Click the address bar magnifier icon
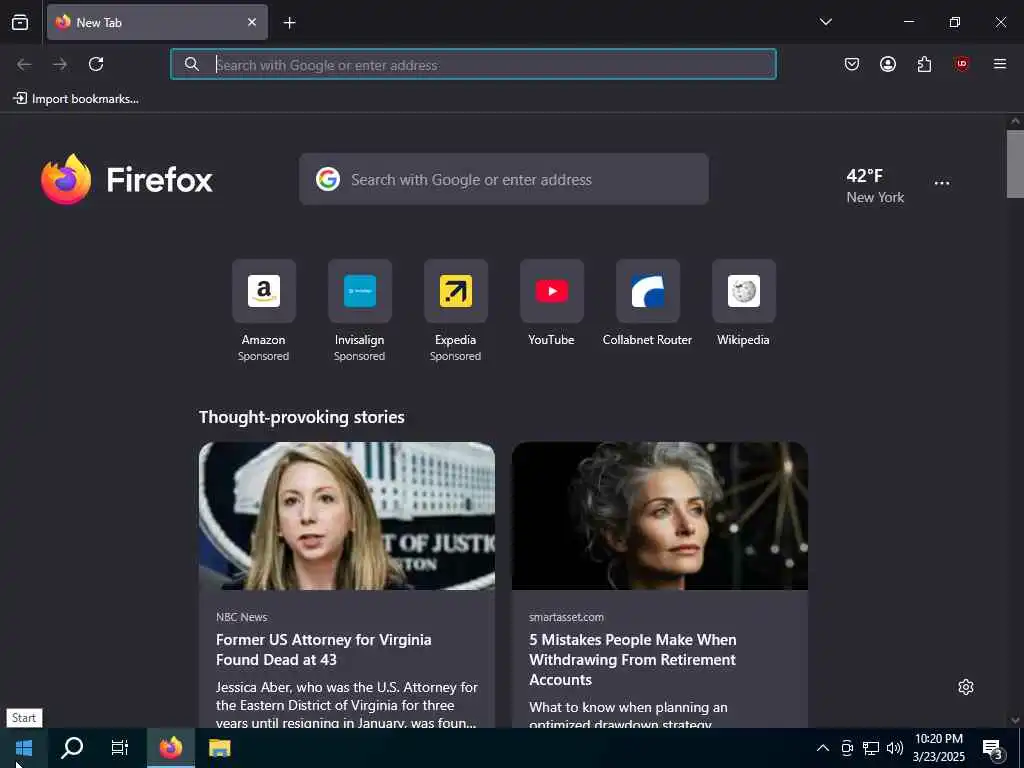Image resolution: width=1024 pixels, height=768 pixels. tap(191, 64)
